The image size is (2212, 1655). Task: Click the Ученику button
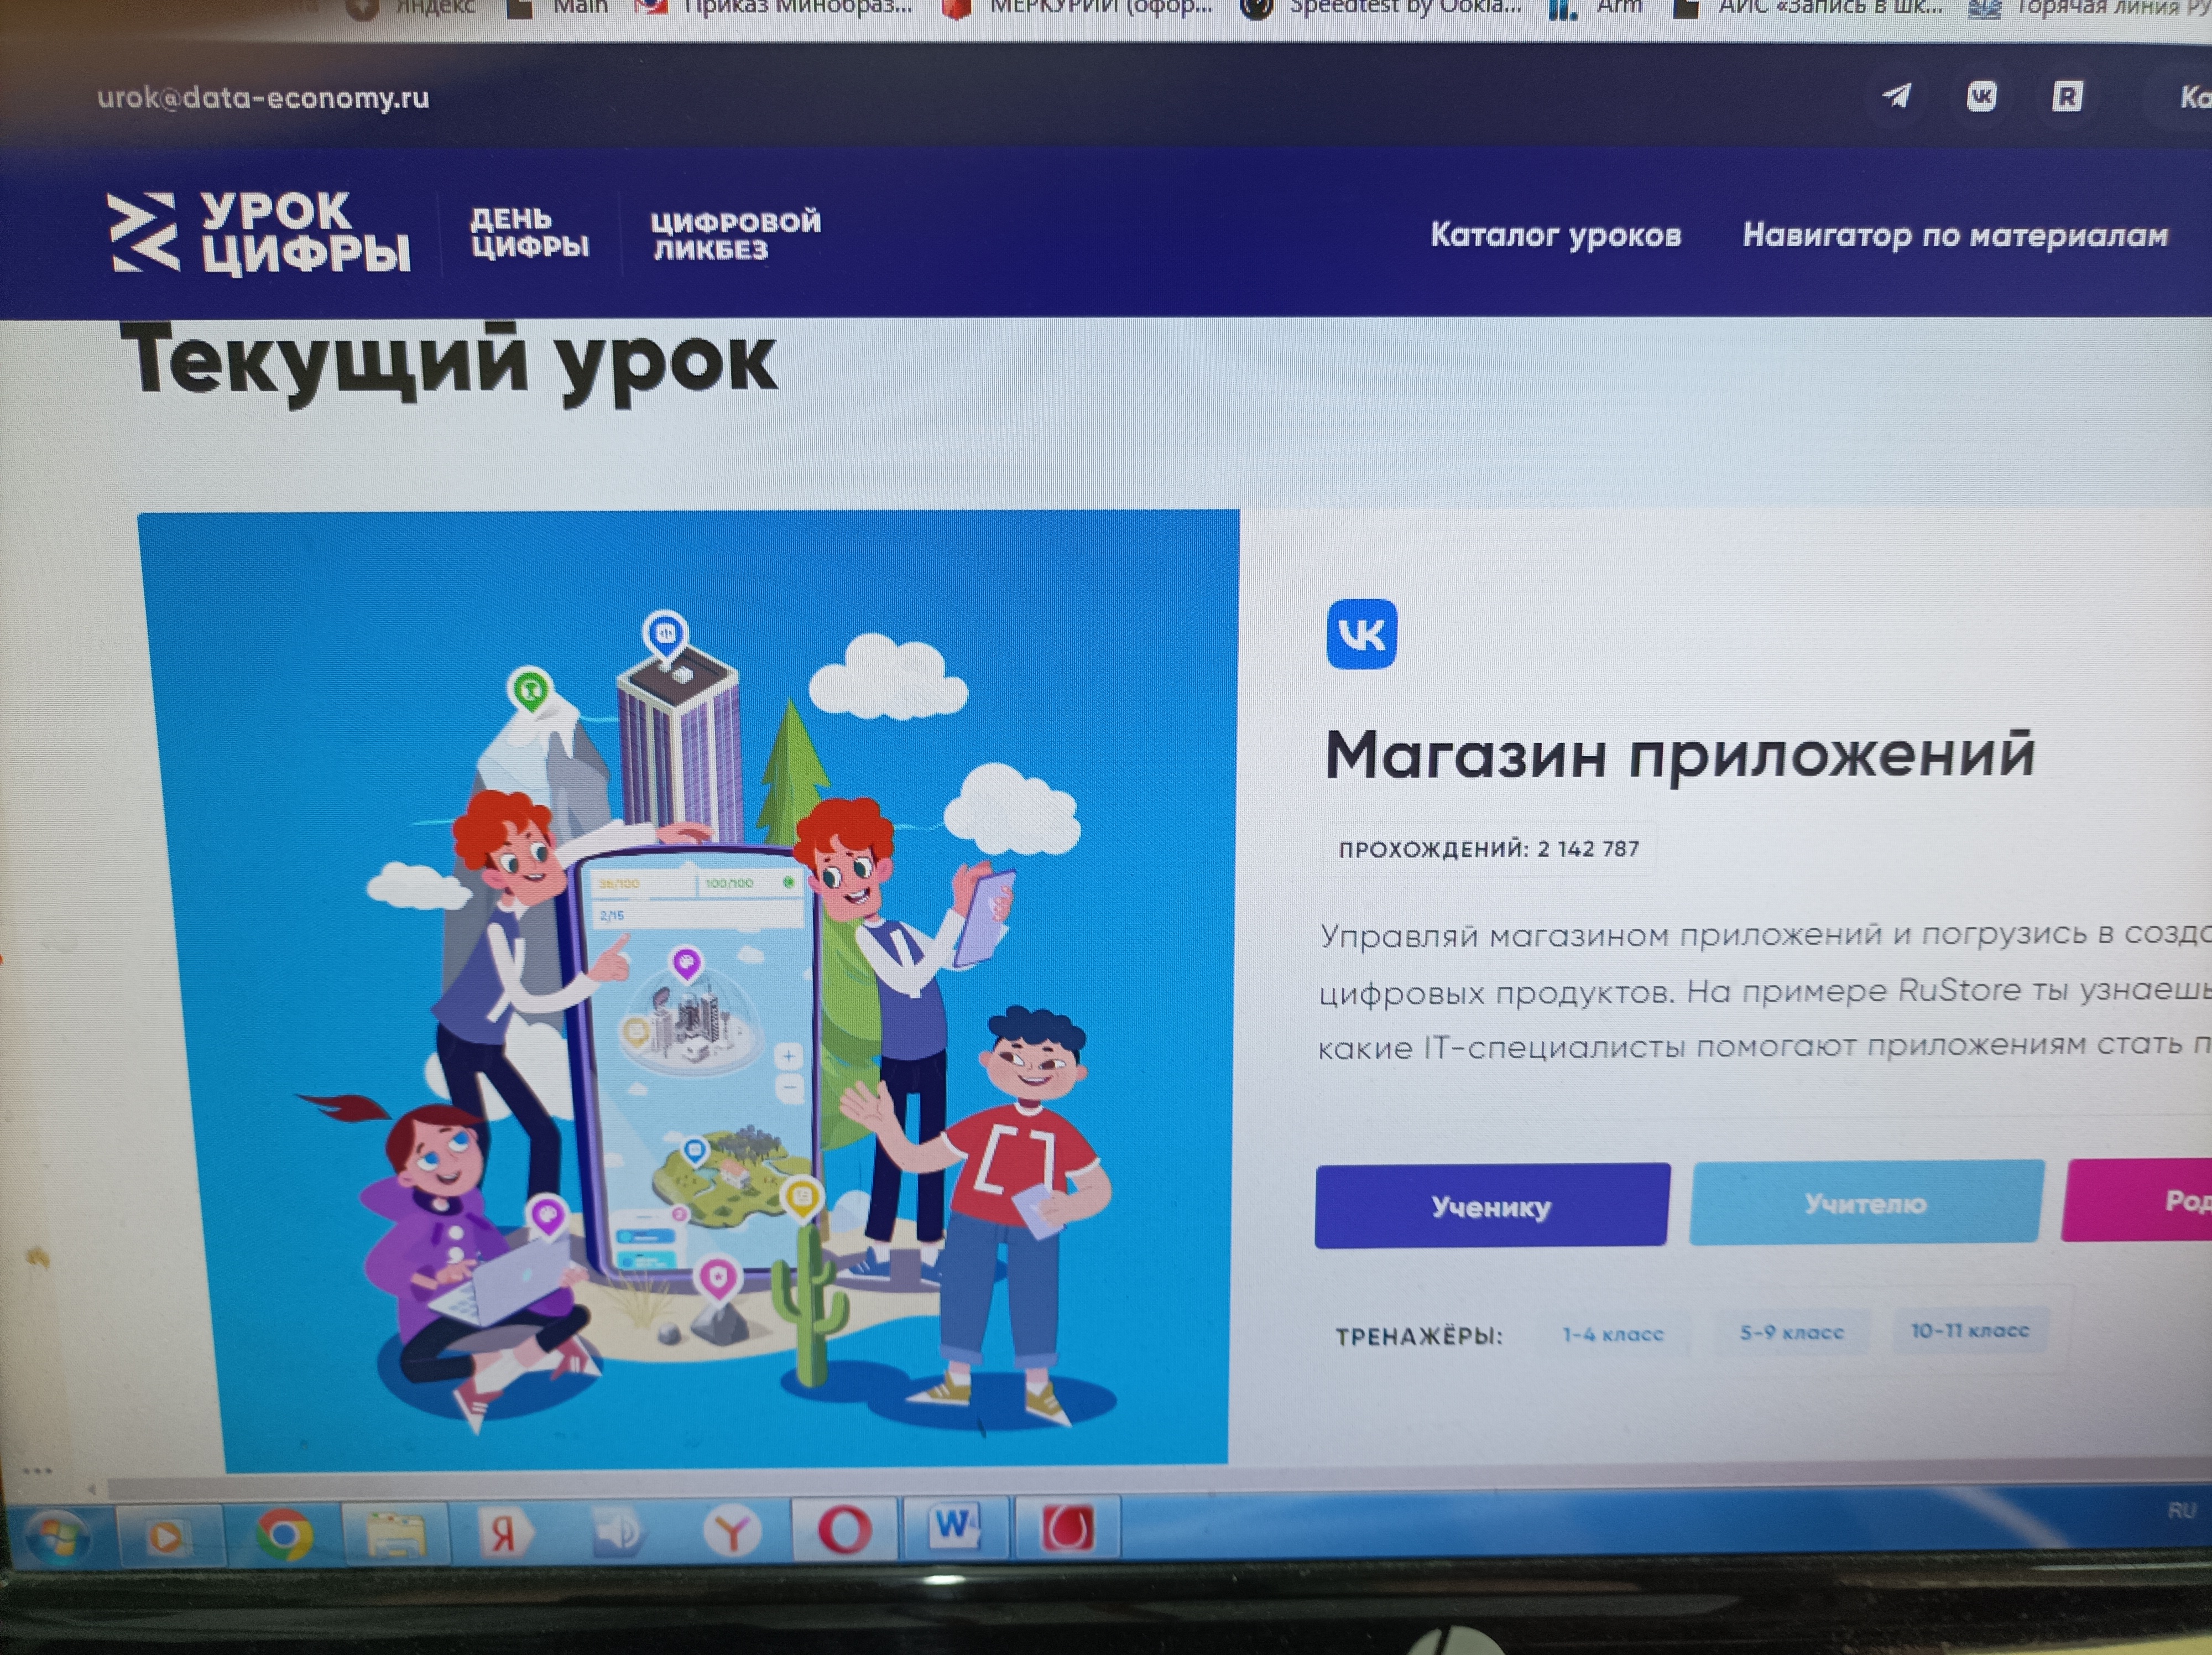point(1491,1205)
